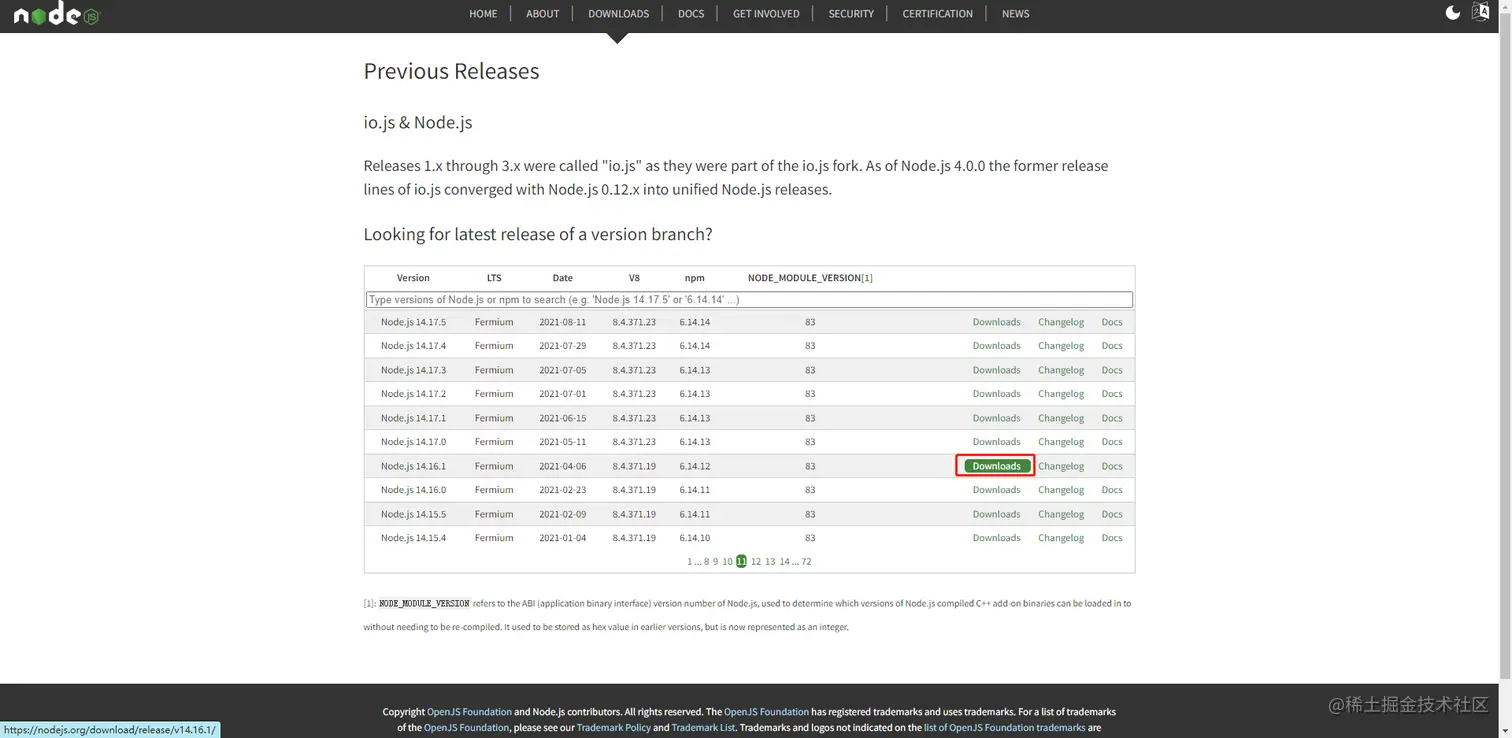The image size is (1512, 738).
Task: Go to the HOME nav item
Action: [x=483, y=14]
